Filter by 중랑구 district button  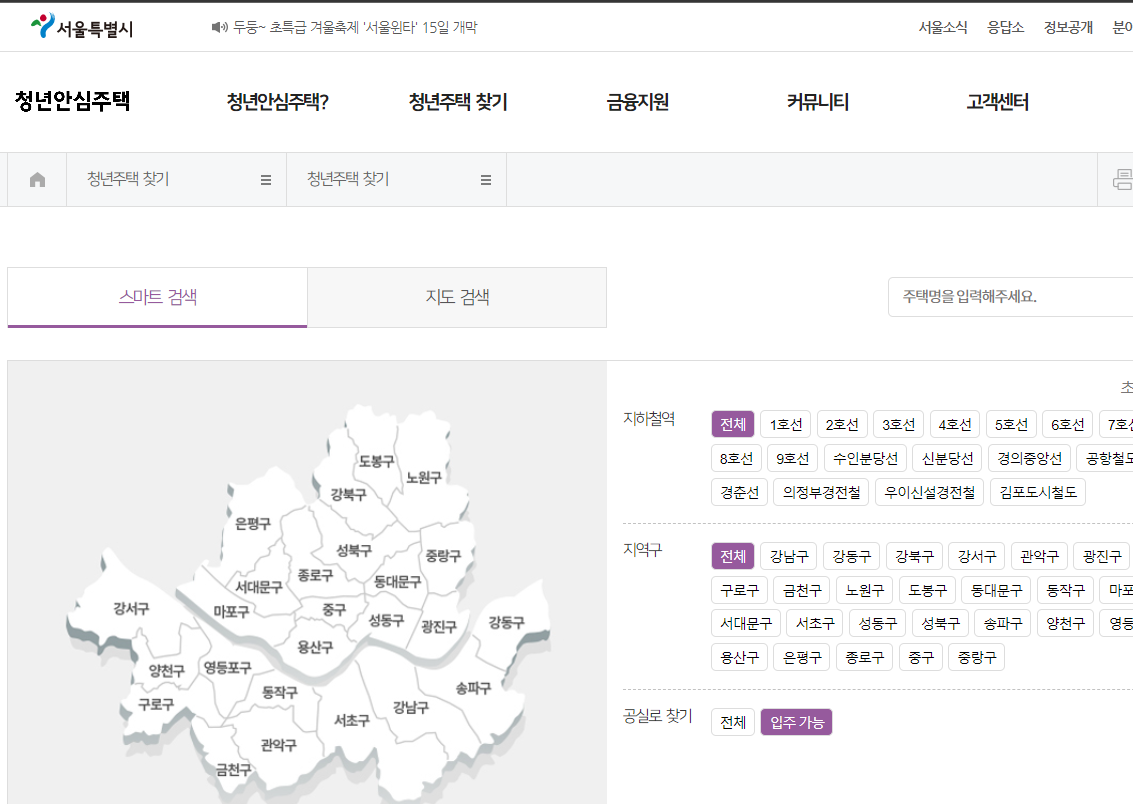(x=976, y=657)
